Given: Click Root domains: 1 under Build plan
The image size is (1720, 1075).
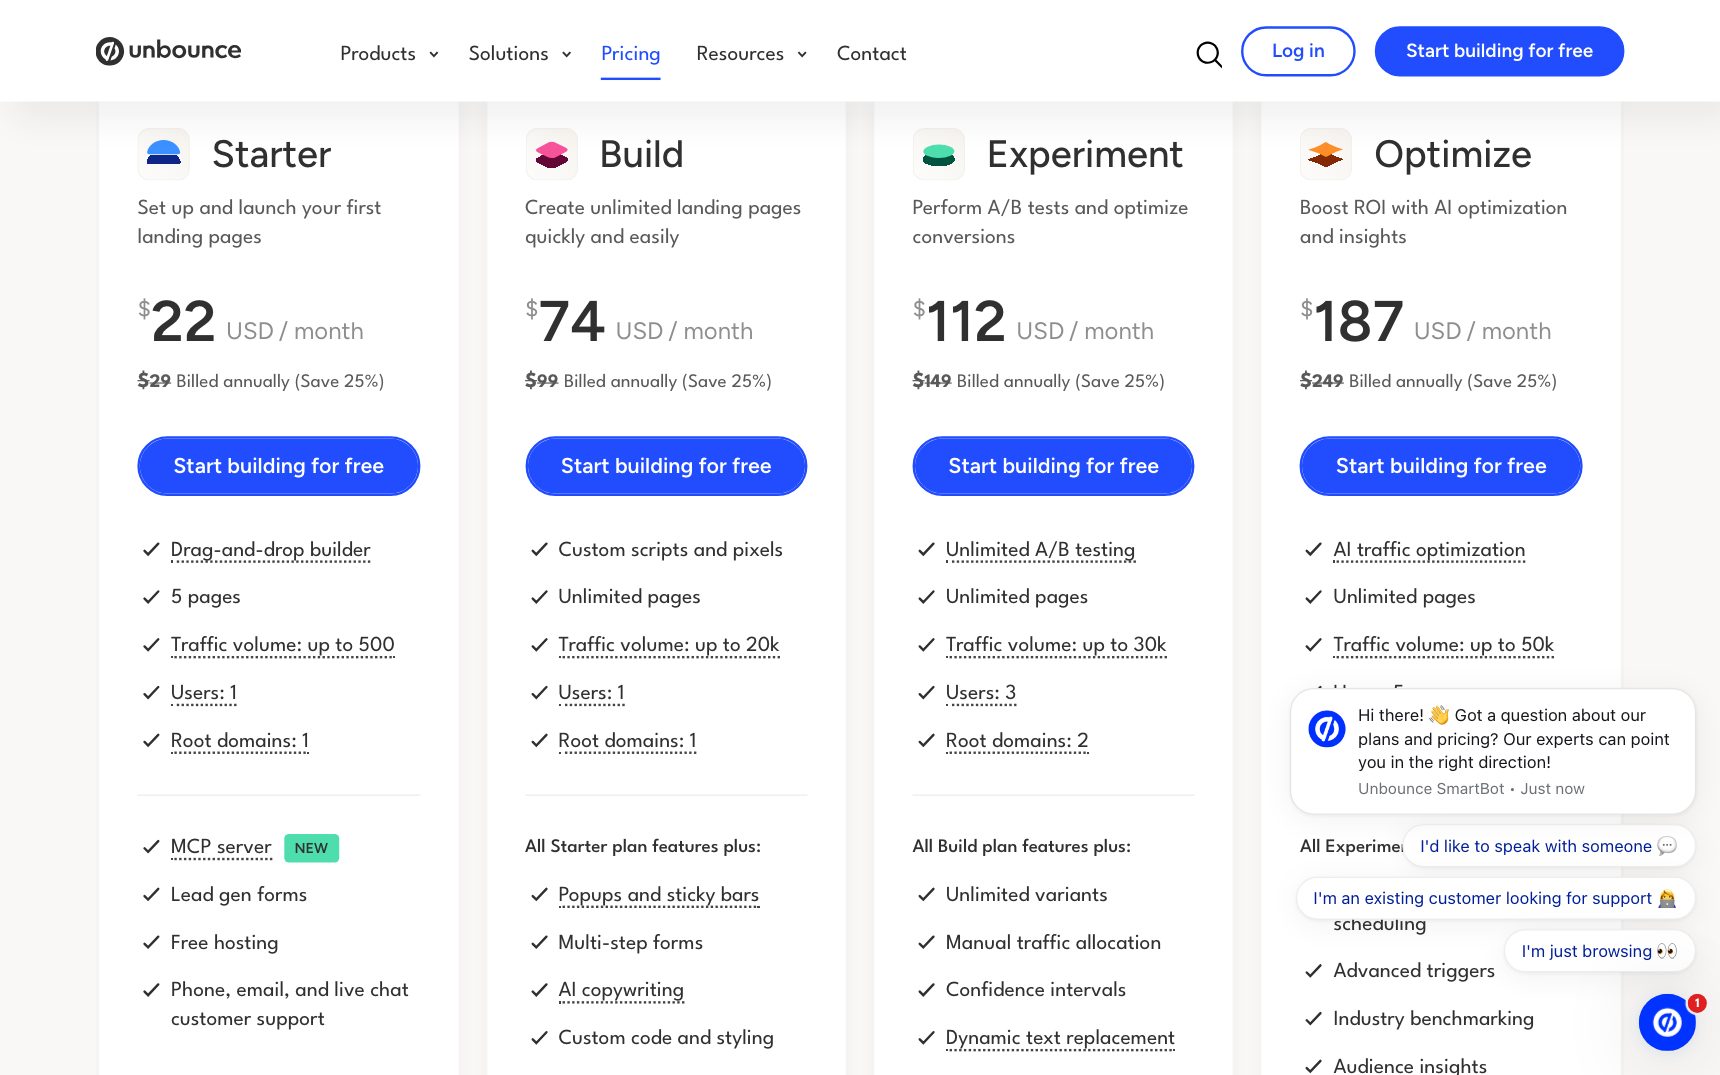Looking at the screenshot, I should tap(628, 741).
